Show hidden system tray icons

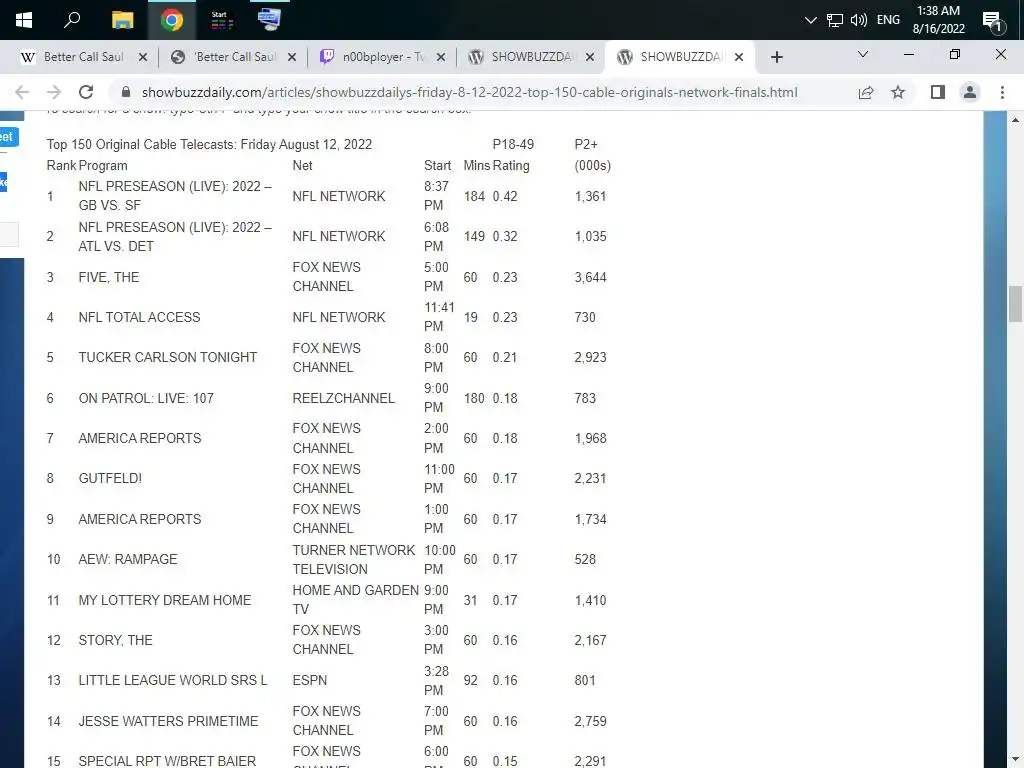(810, 20)
